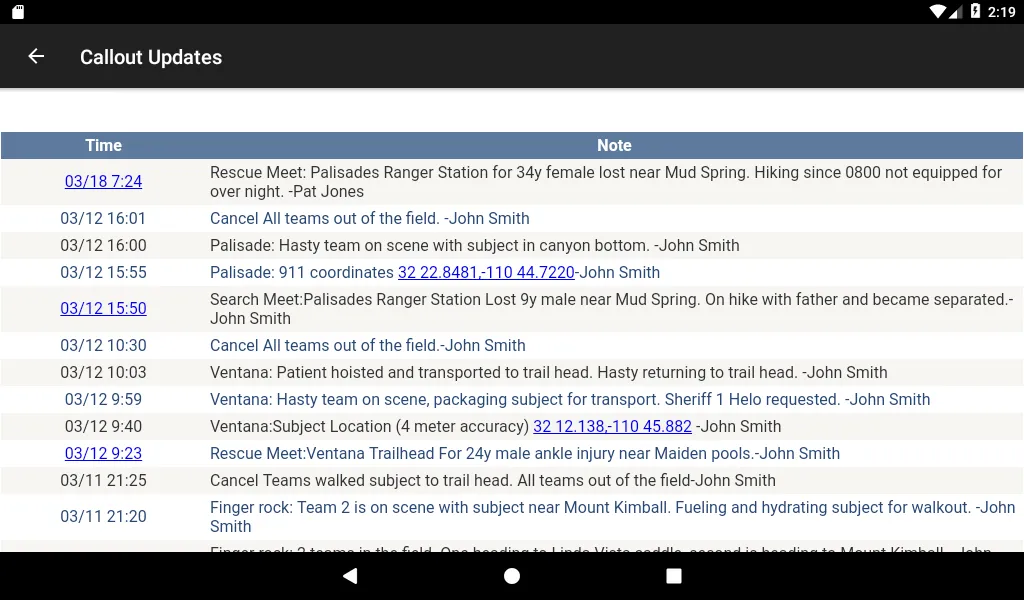The height and width of the screenshot is (600, 1024).
Task: Open the 03/12 9:23 timestamp link
Action: (103, 454)
